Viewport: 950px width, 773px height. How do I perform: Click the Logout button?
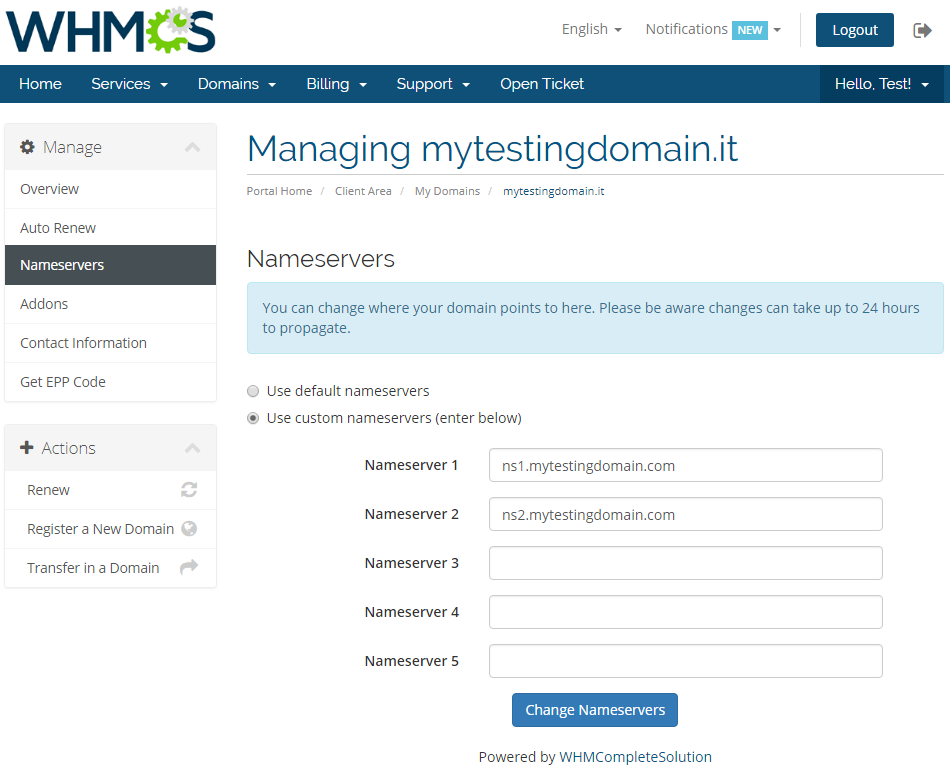point(854,30)
